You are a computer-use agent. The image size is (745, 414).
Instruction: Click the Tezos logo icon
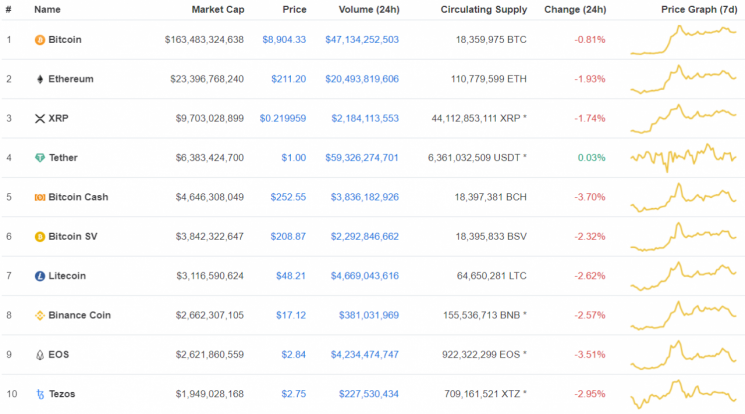click(40, 395)
